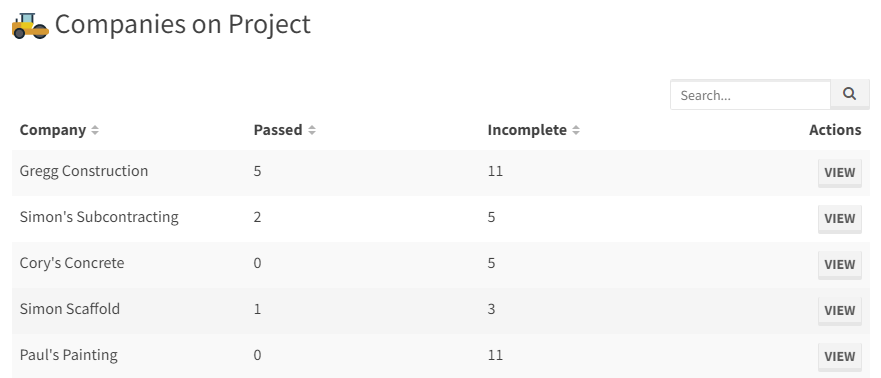Screen dimensions: 881x378
Task: Click the magnifying glass search icon
Action: (x=850, y=94)
